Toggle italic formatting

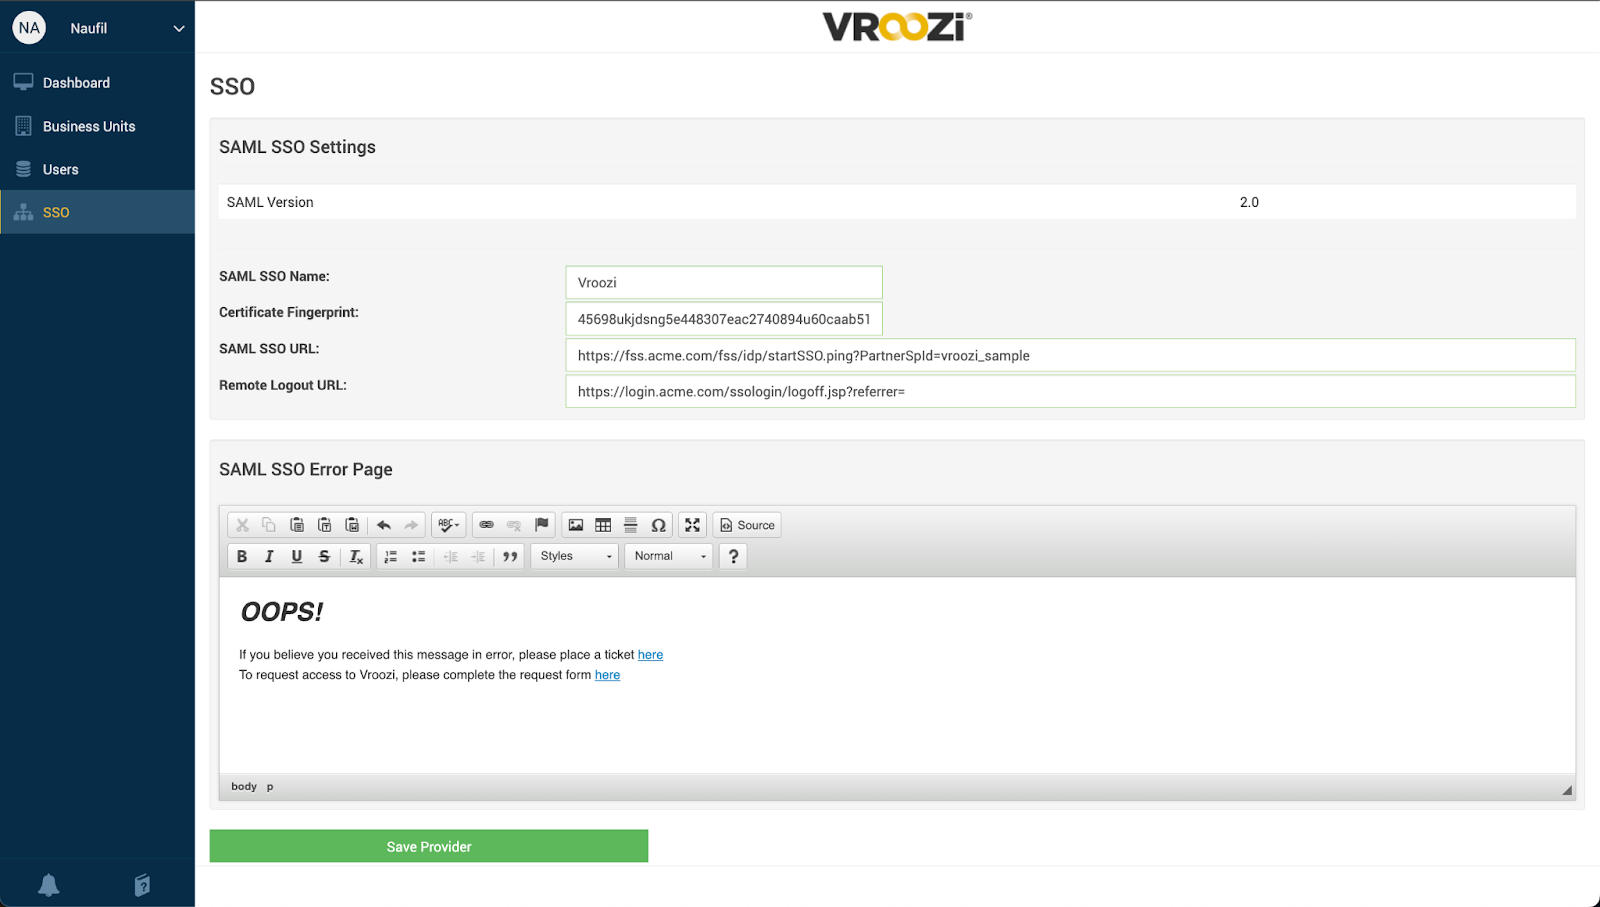269,557
